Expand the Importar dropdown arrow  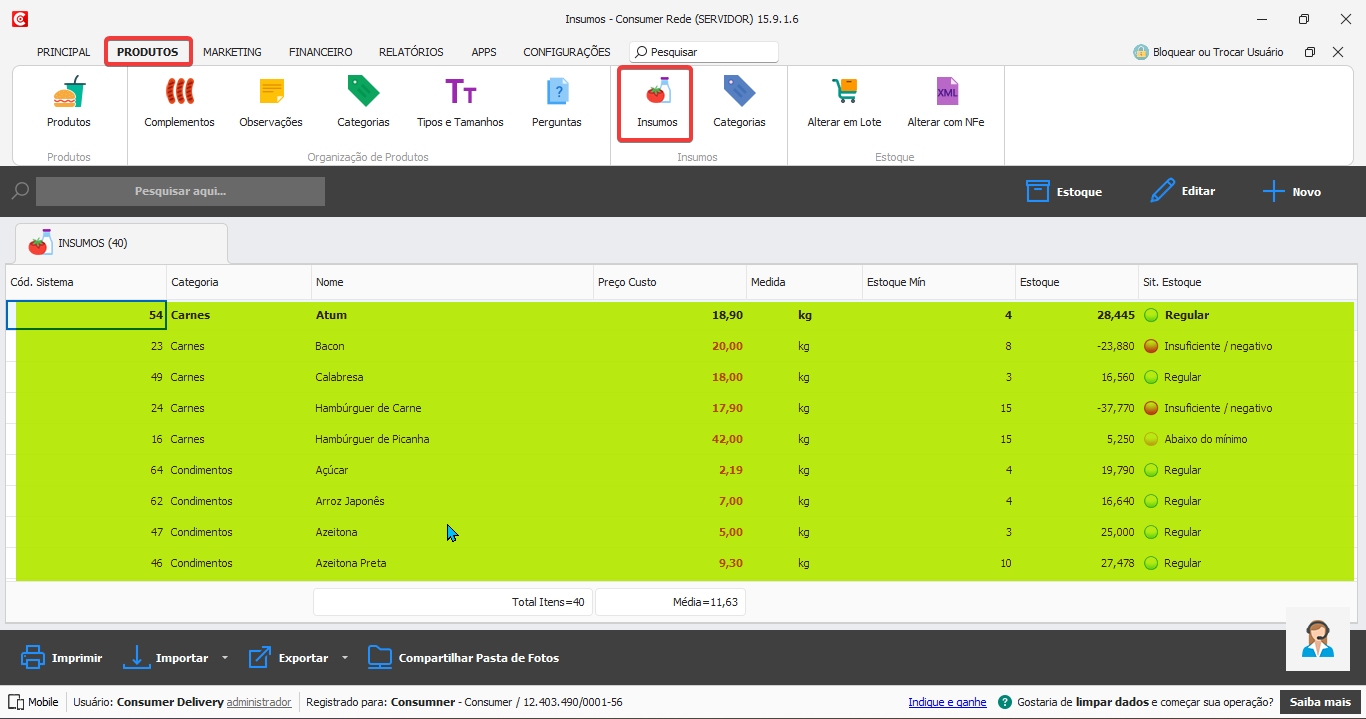225,658
